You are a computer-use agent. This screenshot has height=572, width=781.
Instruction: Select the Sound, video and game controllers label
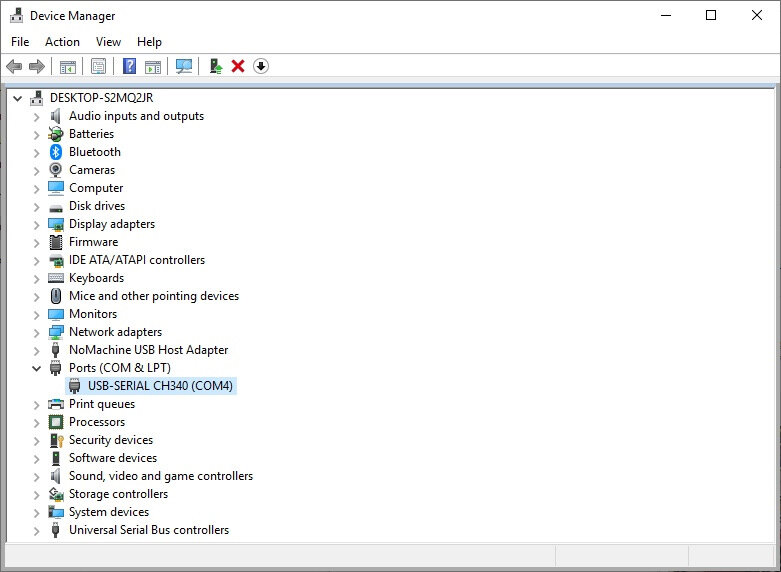point(161,476)
